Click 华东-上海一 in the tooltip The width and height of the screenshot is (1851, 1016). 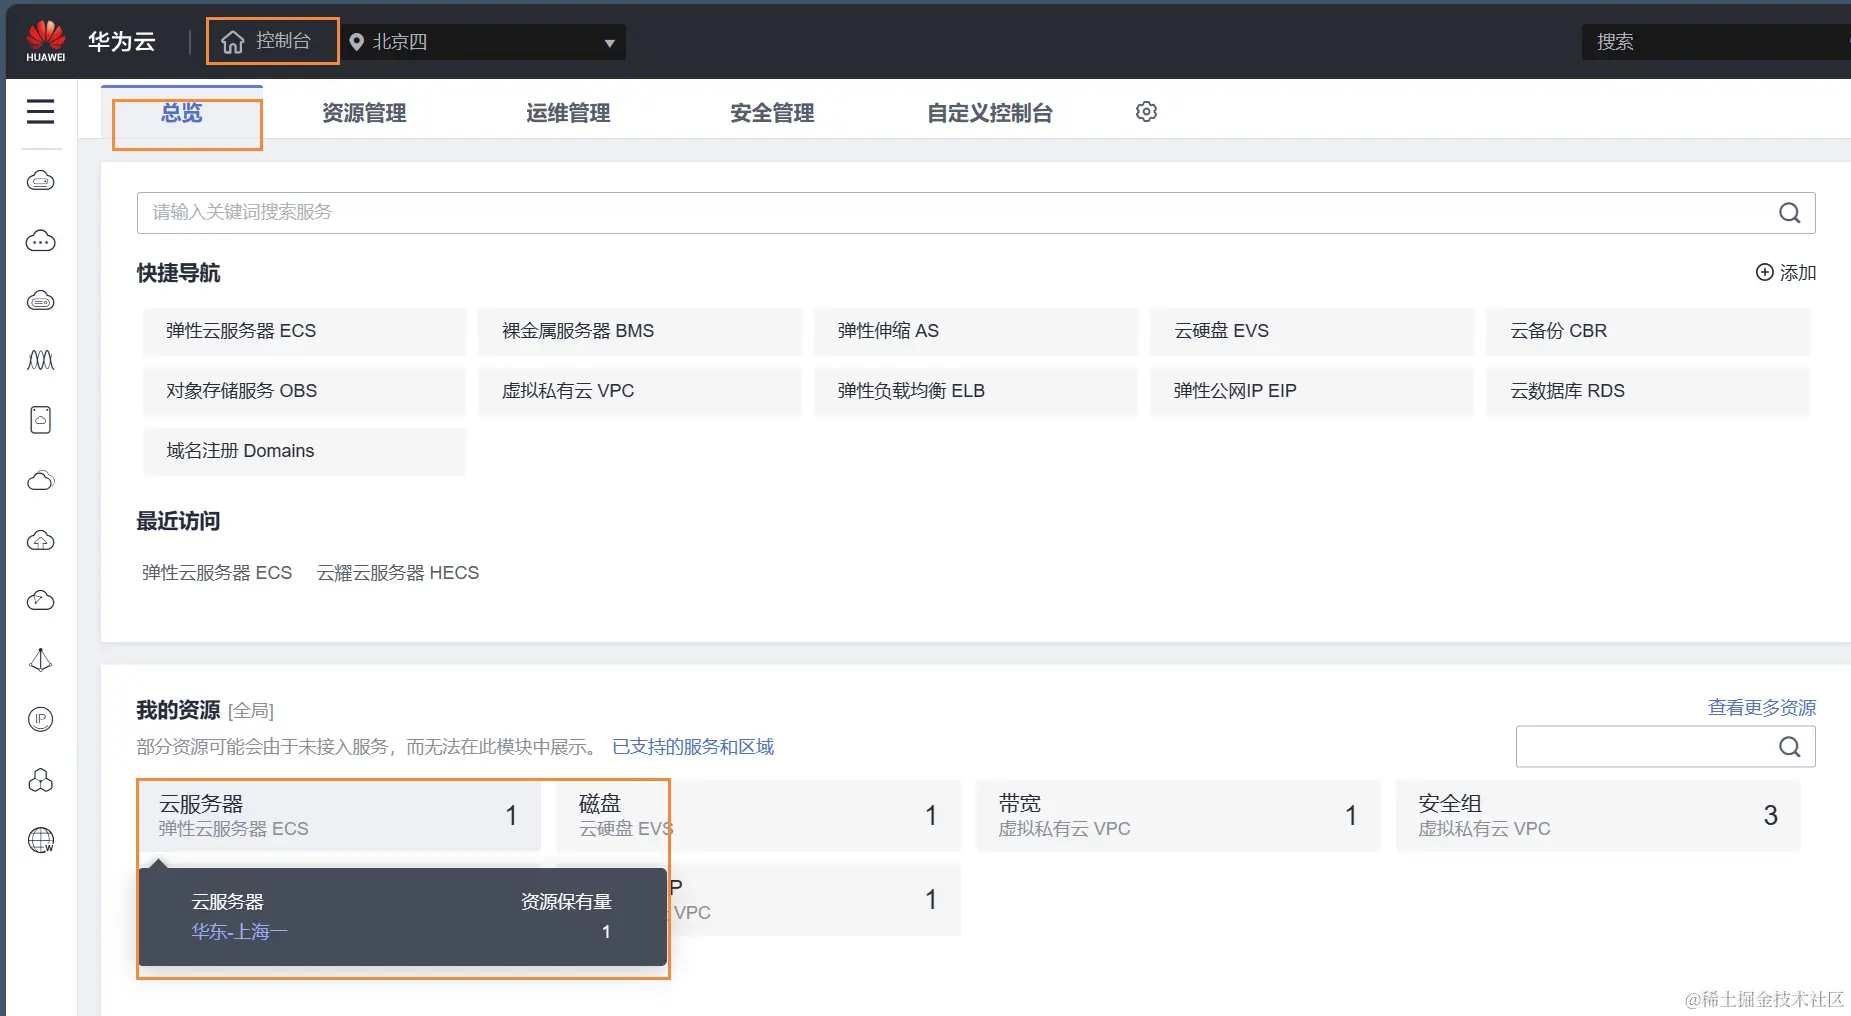[x=240, y=932]
